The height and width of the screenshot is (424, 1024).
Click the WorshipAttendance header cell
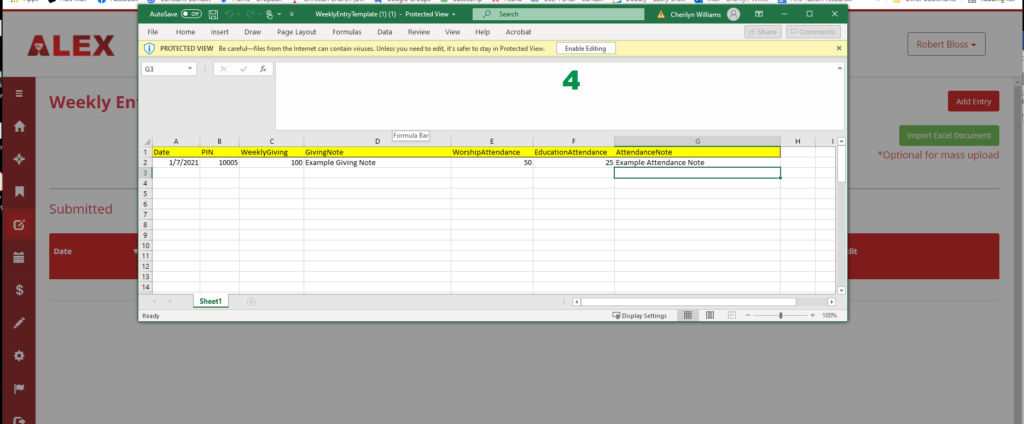pos(492,152)
